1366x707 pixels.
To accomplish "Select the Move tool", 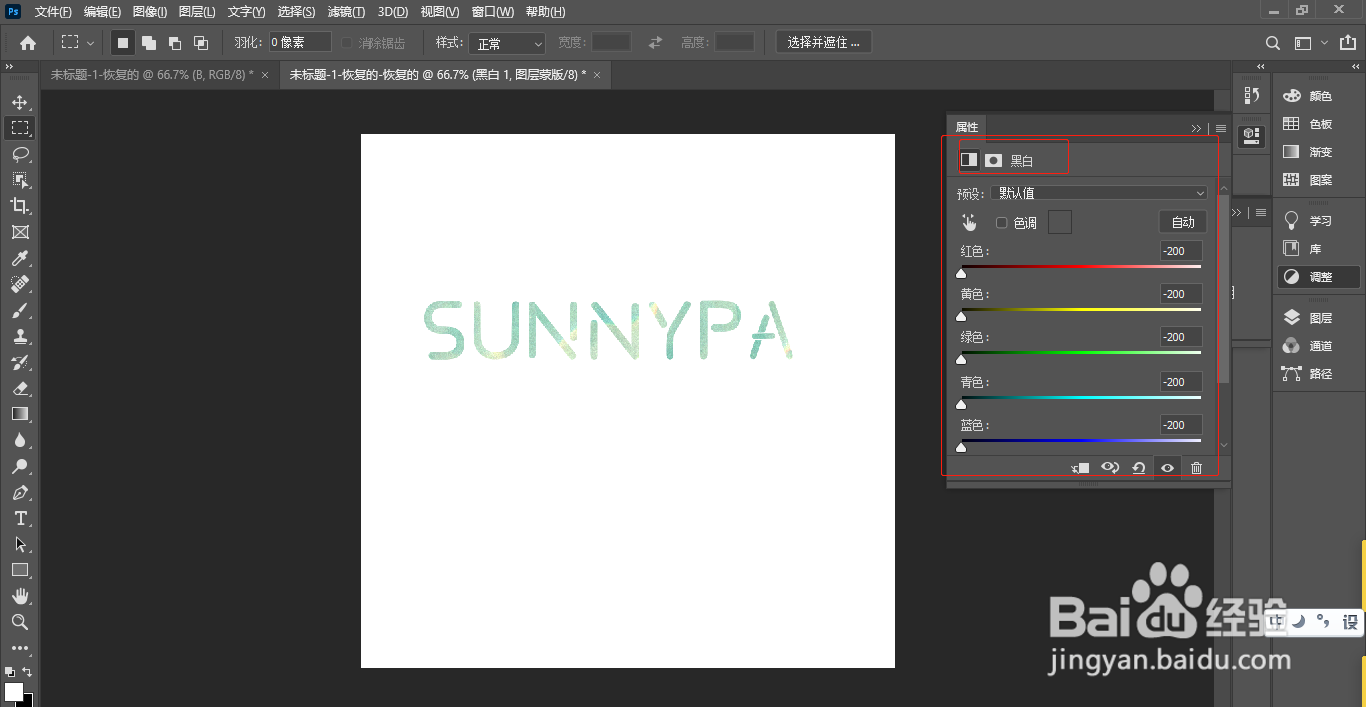I will pos(19,102).
